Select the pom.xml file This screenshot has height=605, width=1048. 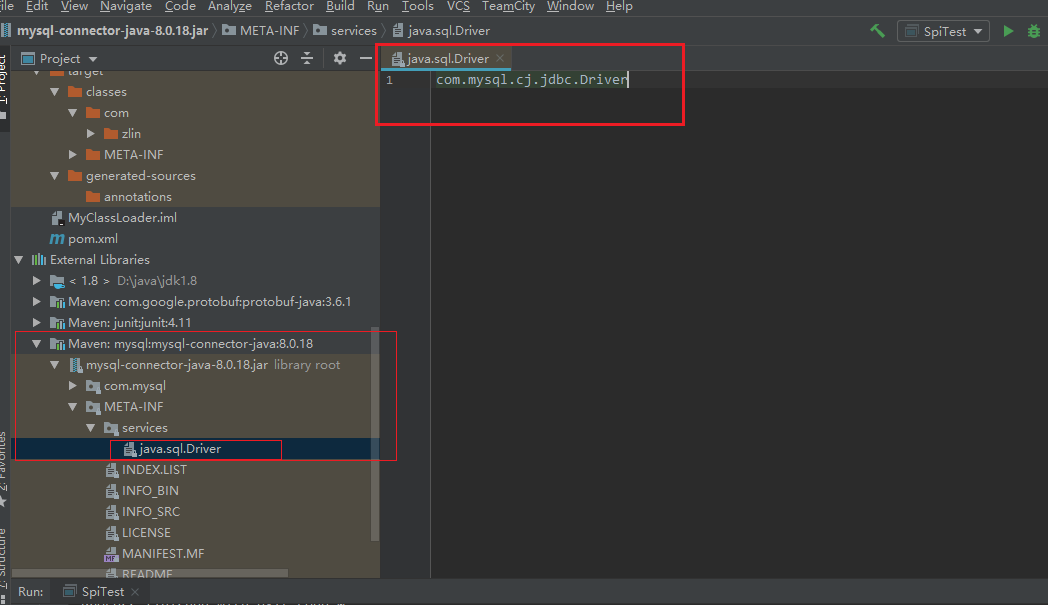click(93, 239)
